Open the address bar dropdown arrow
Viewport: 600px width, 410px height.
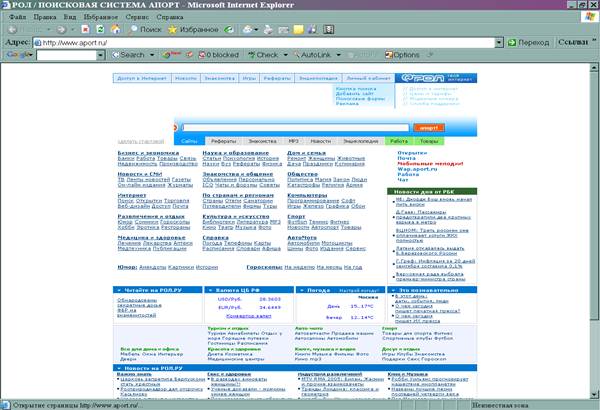click(x=499, y=42)
